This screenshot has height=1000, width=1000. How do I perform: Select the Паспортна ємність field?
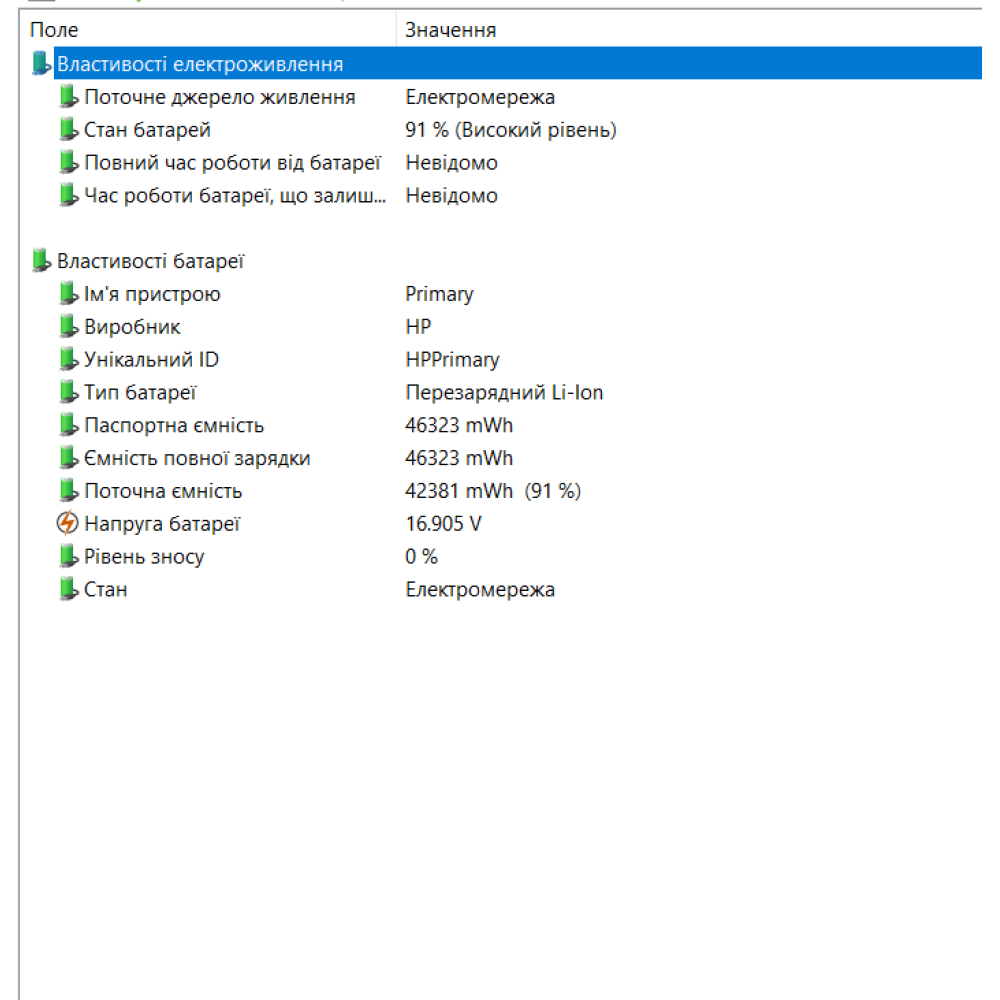coord(173,425)
